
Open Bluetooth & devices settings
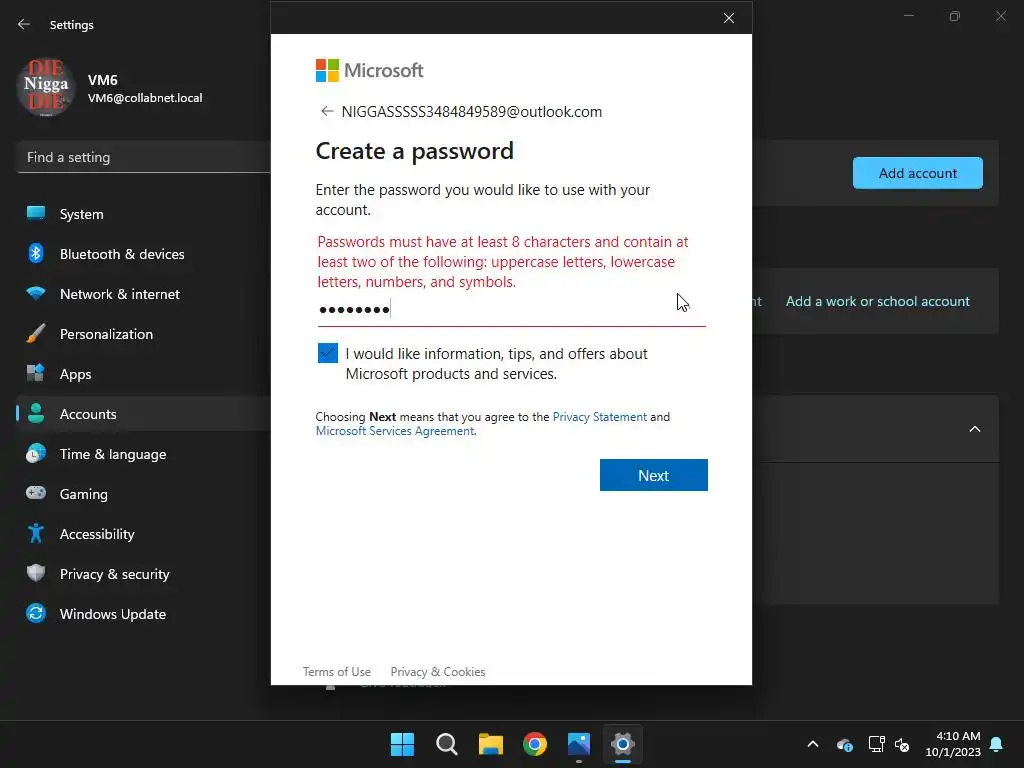(144, 254)
